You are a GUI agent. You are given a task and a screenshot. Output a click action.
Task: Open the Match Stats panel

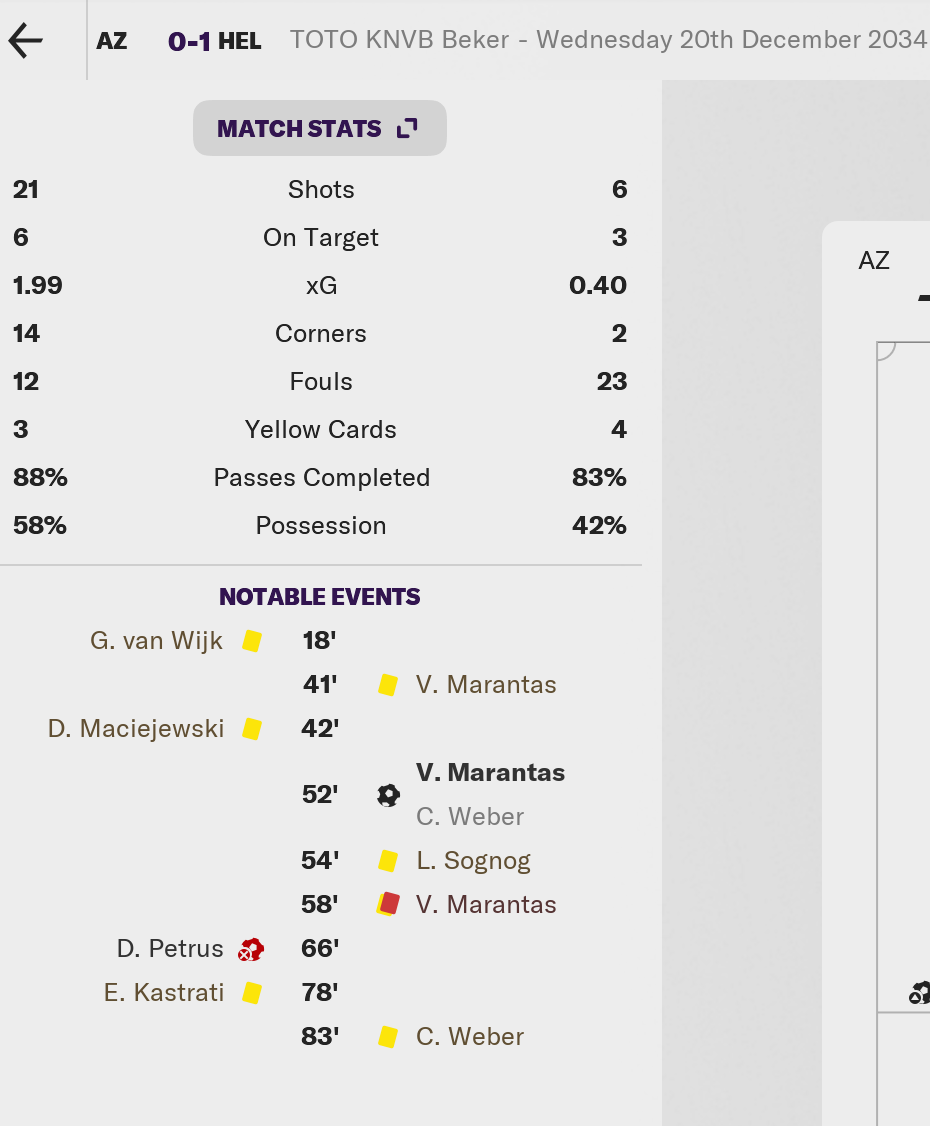[320, 128]
